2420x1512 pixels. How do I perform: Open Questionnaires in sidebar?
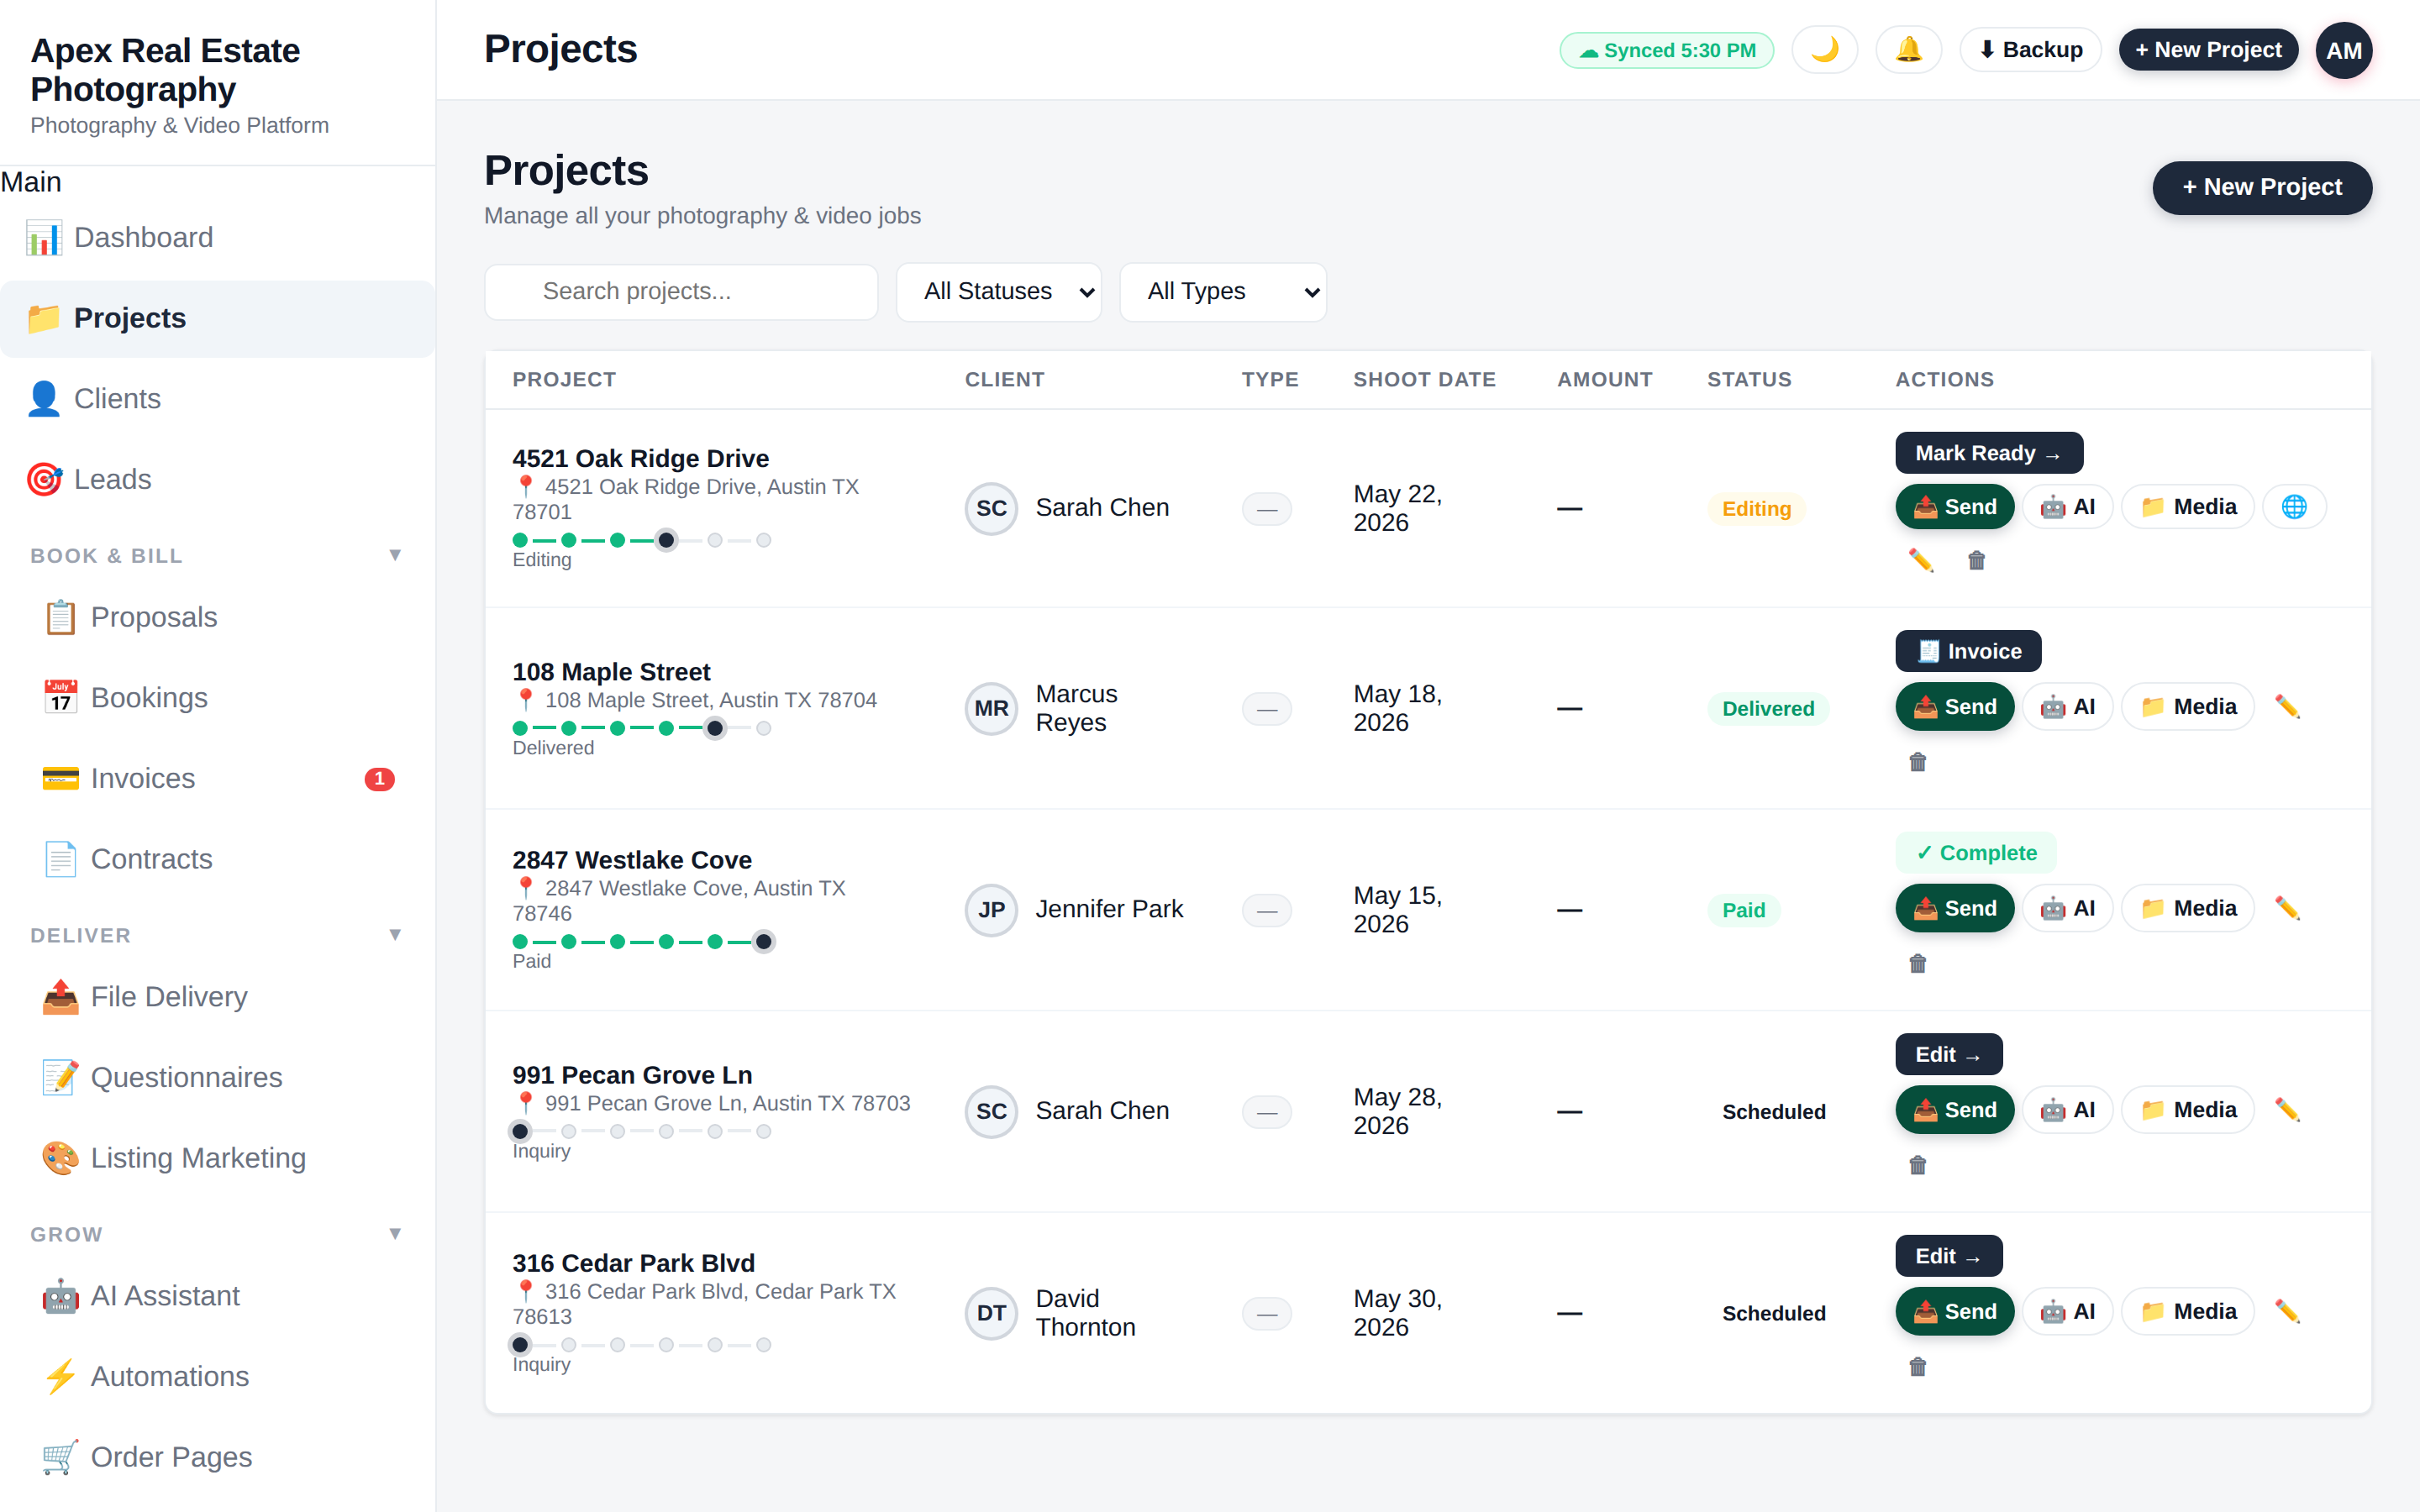pyautogui.click(x=217, y=1077)
